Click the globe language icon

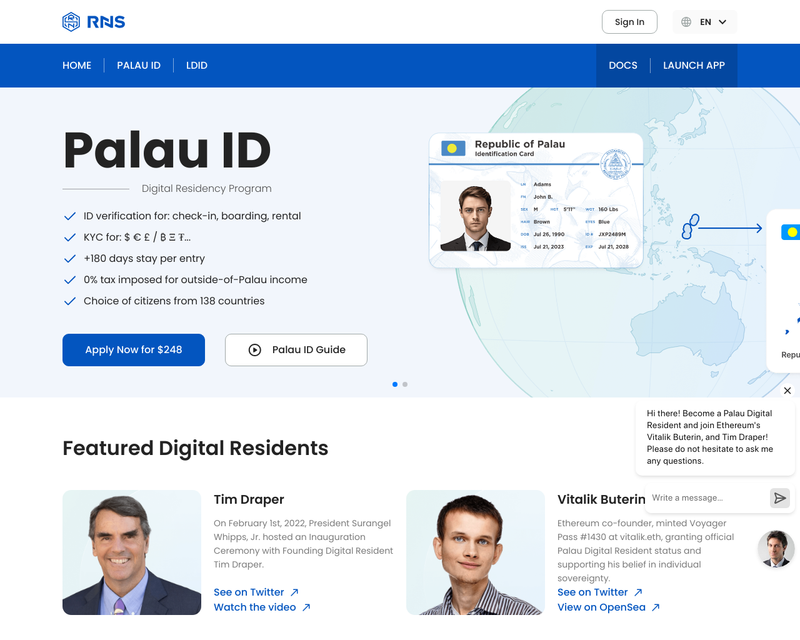coord(686,22)
